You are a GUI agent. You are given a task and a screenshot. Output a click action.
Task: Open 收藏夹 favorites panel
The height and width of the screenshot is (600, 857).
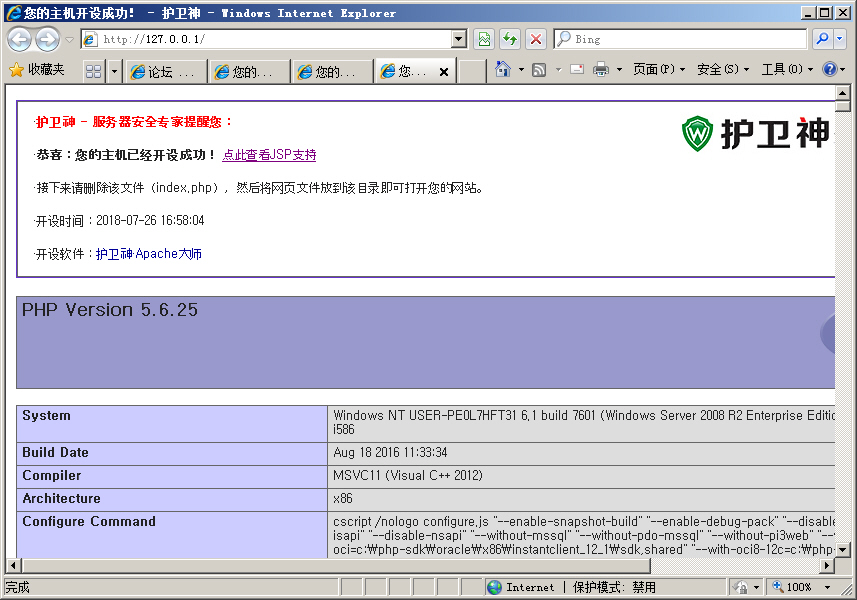click(36, 70)
